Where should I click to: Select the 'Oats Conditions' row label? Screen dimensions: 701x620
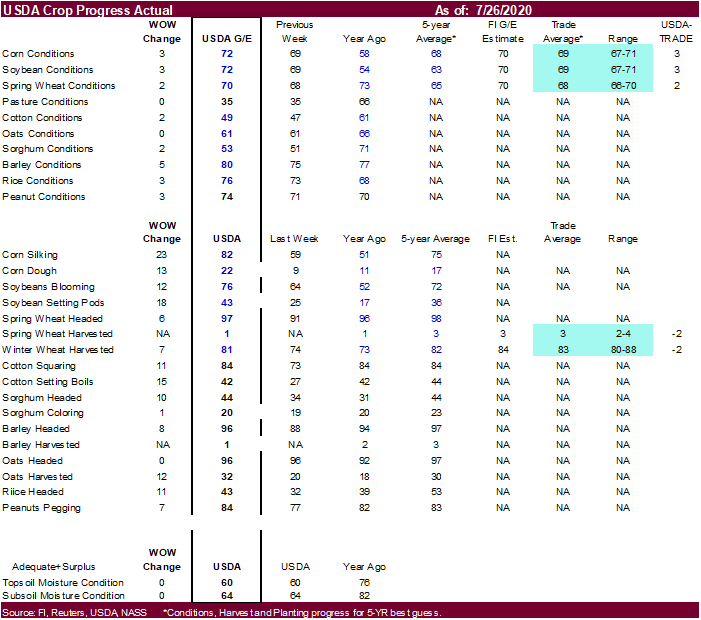(x=38, y=134)
